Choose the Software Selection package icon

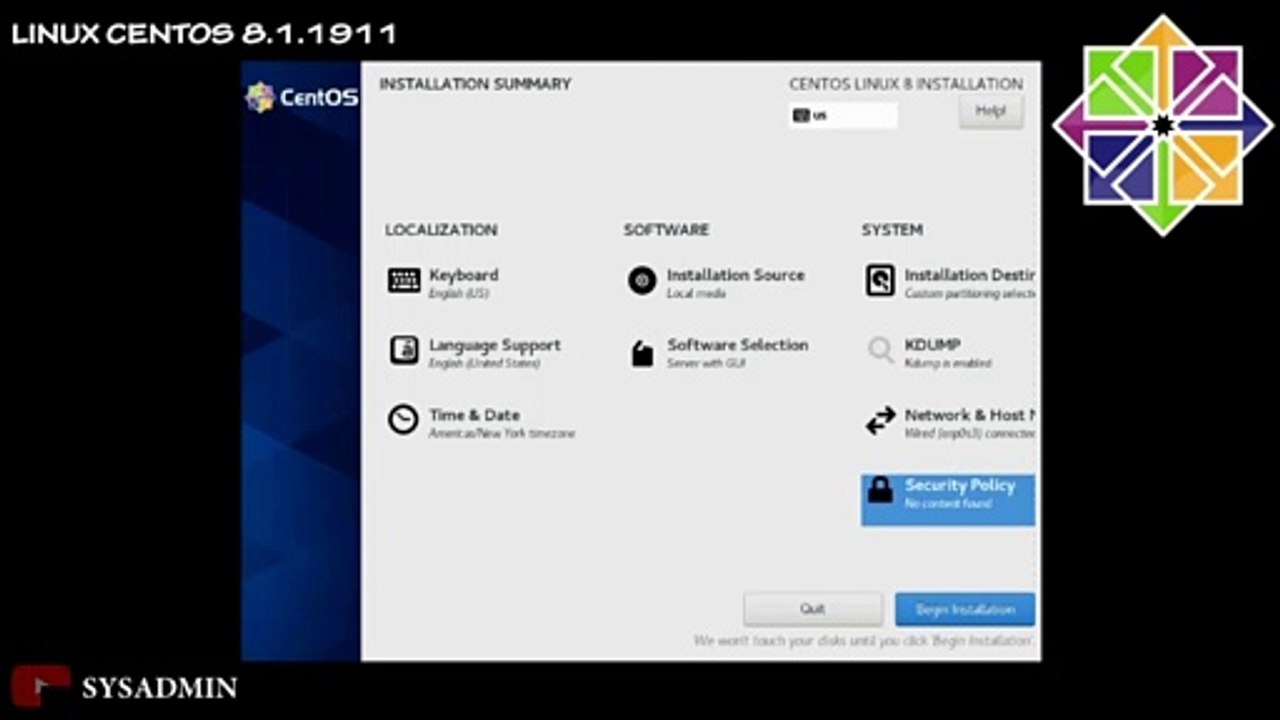(642, 352)
